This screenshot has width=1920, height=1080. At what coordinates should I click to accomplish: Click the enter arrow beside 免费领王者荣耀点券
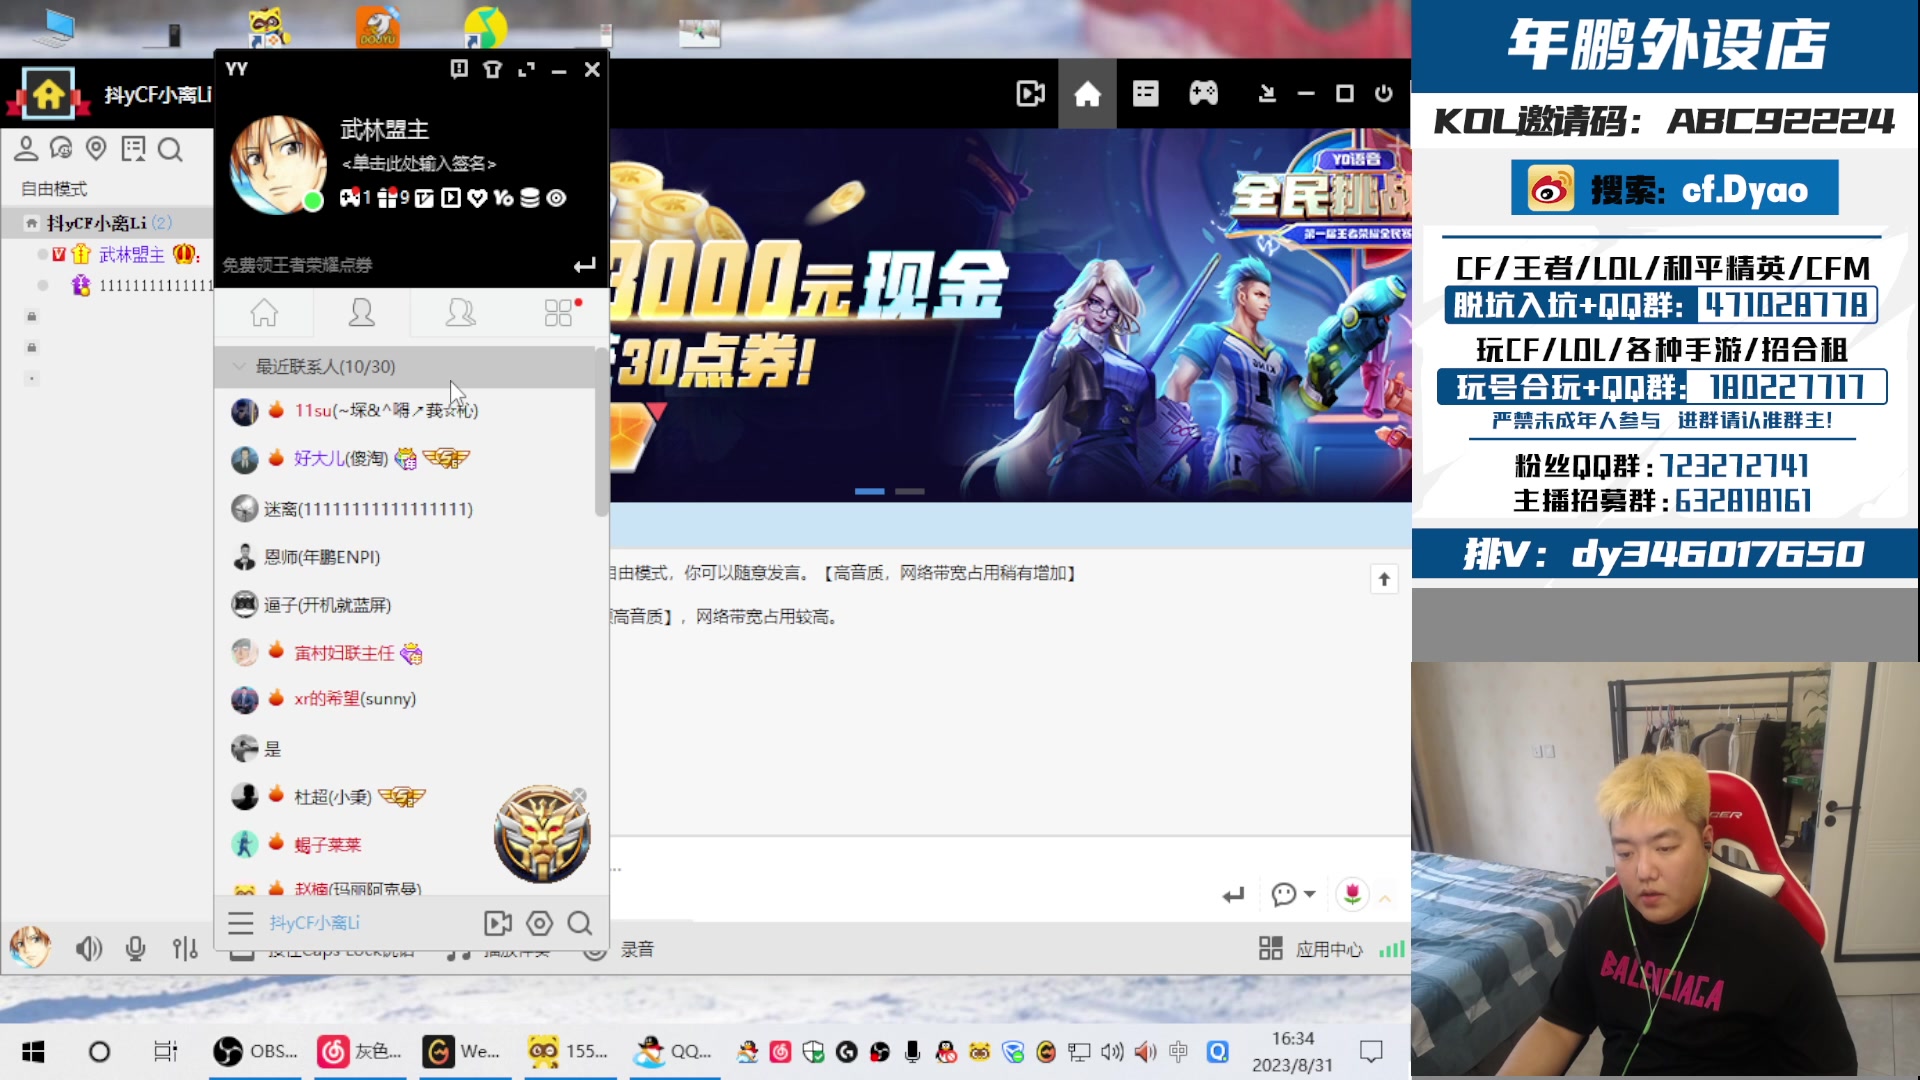tap(584, 265)
